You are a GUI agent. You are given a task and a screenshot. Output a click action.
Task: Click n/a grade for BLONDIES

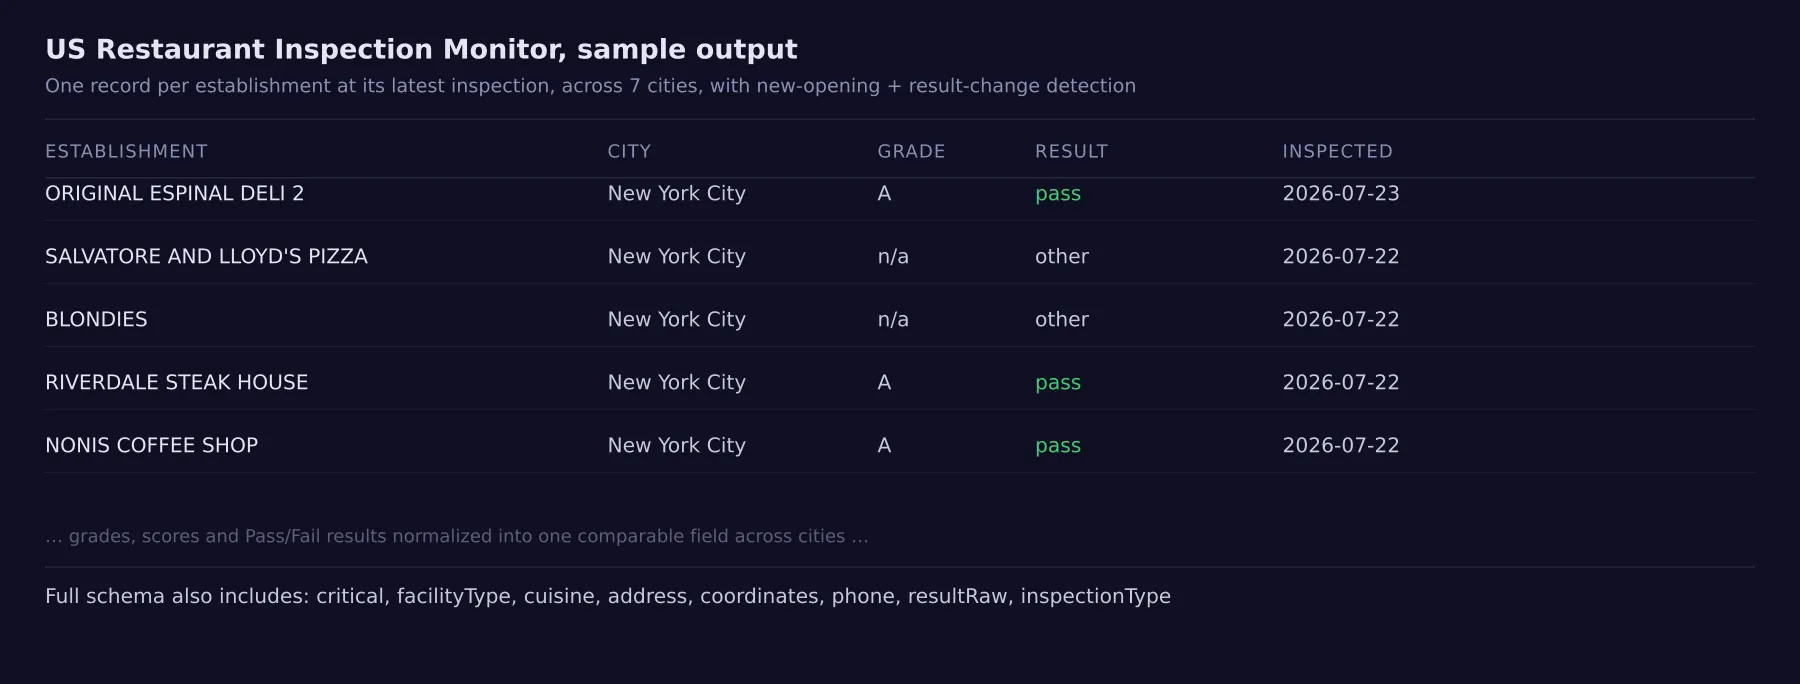pyautogui.click(x=893, y=319)
